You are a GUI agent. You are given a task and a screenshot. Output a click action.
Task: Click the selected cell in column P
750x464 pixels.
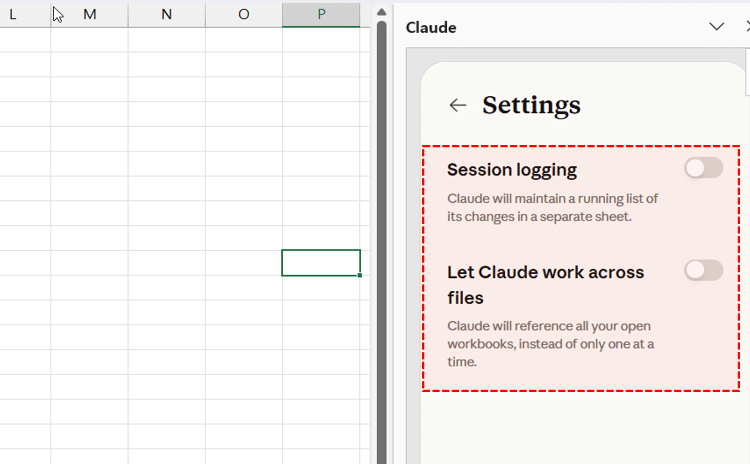pos(321,262)
